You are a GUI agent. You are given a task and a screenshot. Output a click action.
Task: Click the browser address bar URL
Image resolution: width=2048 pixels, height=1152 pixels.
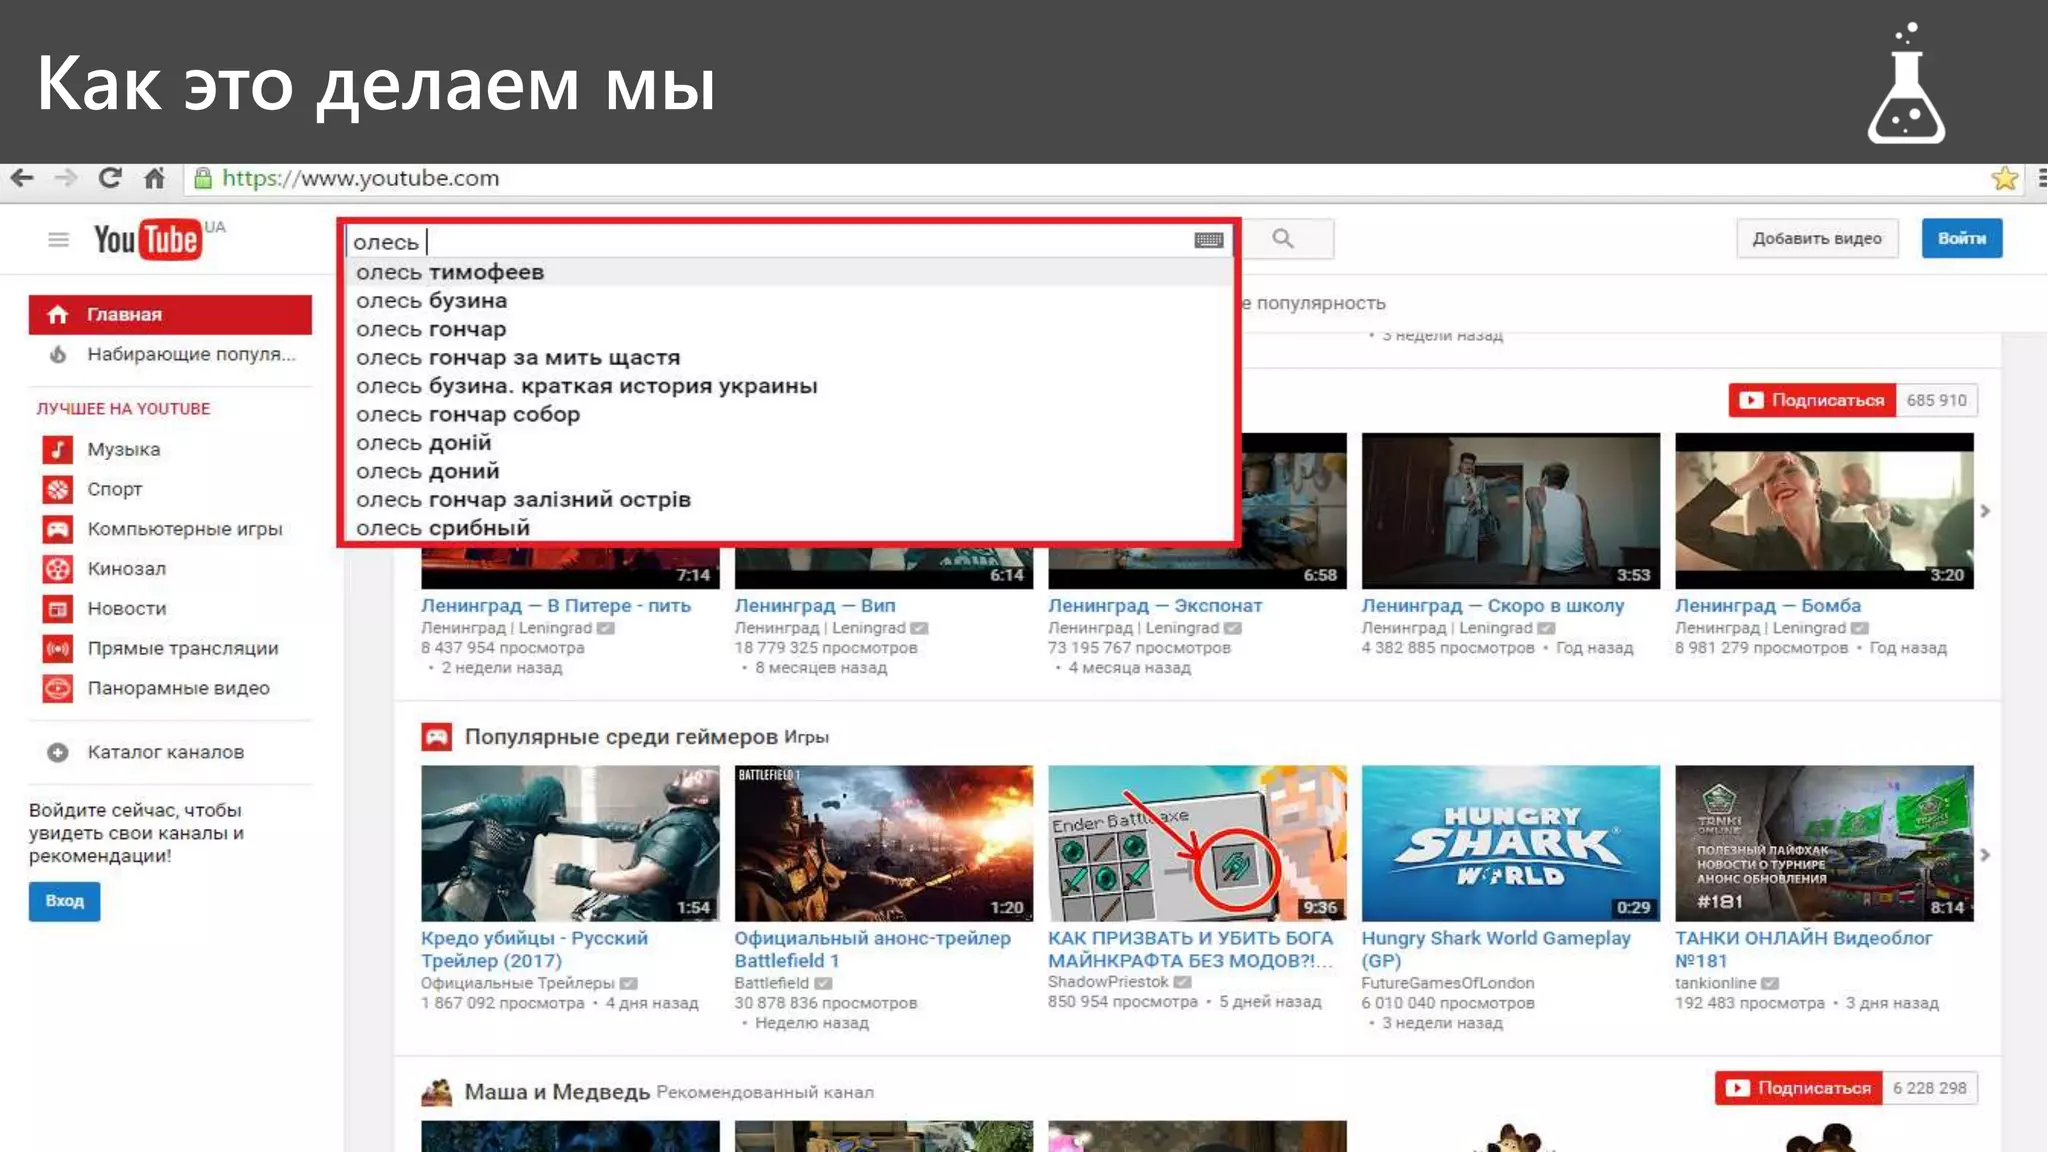(360, 178)
